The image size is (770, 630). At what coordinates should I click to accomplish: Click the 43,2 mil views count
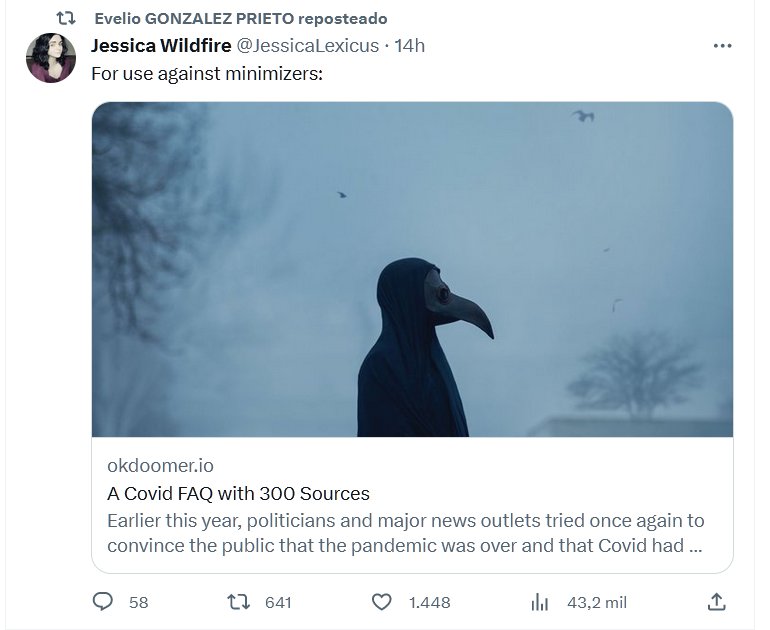point(597,602)
